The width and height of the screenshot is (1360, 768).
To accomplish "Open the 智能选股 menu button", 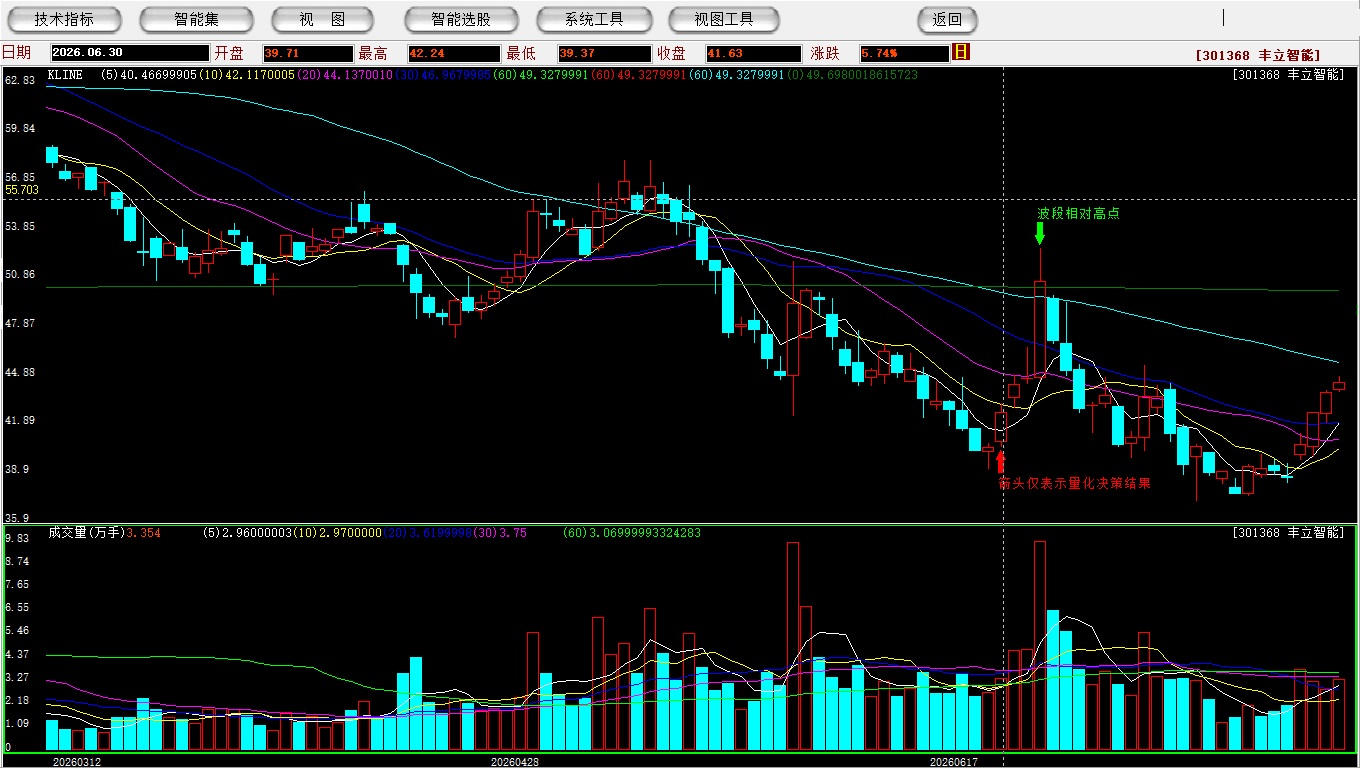I will pos(461,19).
